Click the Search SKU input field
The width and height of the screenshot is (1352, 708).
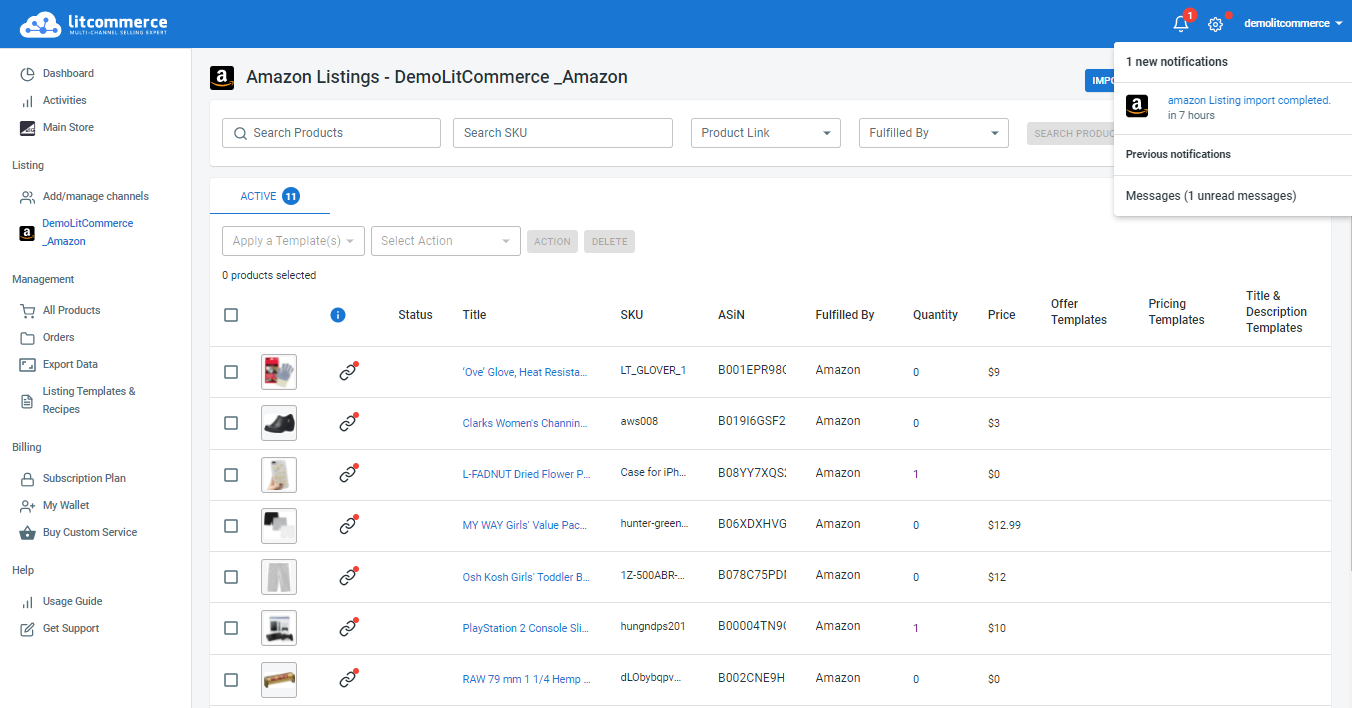point(563,133)
